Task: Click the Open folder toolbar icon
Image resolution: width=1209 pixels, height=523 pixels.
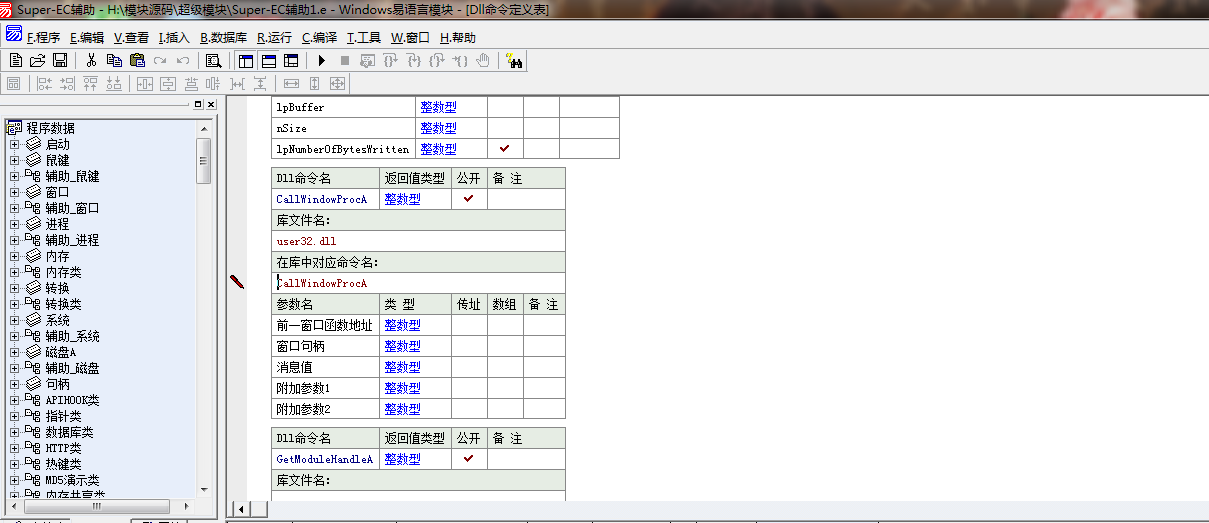Action: tap(38, 61)
